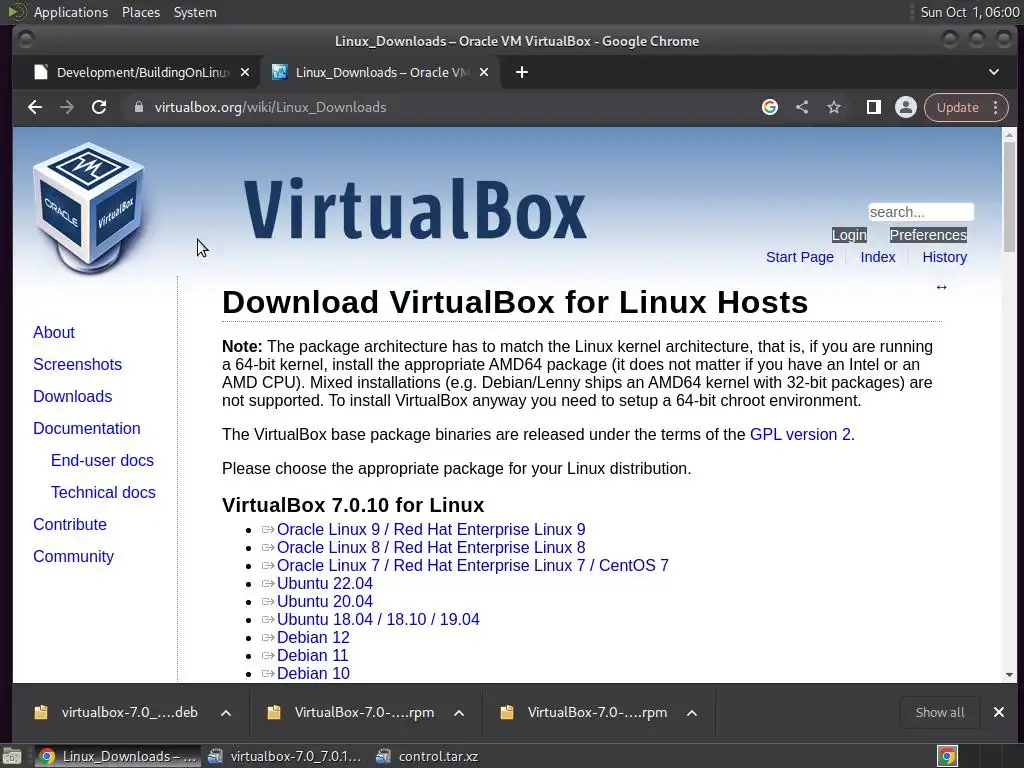Switch to virtualbox-7.0_7.0.1 taskbar window

(285, 756)
